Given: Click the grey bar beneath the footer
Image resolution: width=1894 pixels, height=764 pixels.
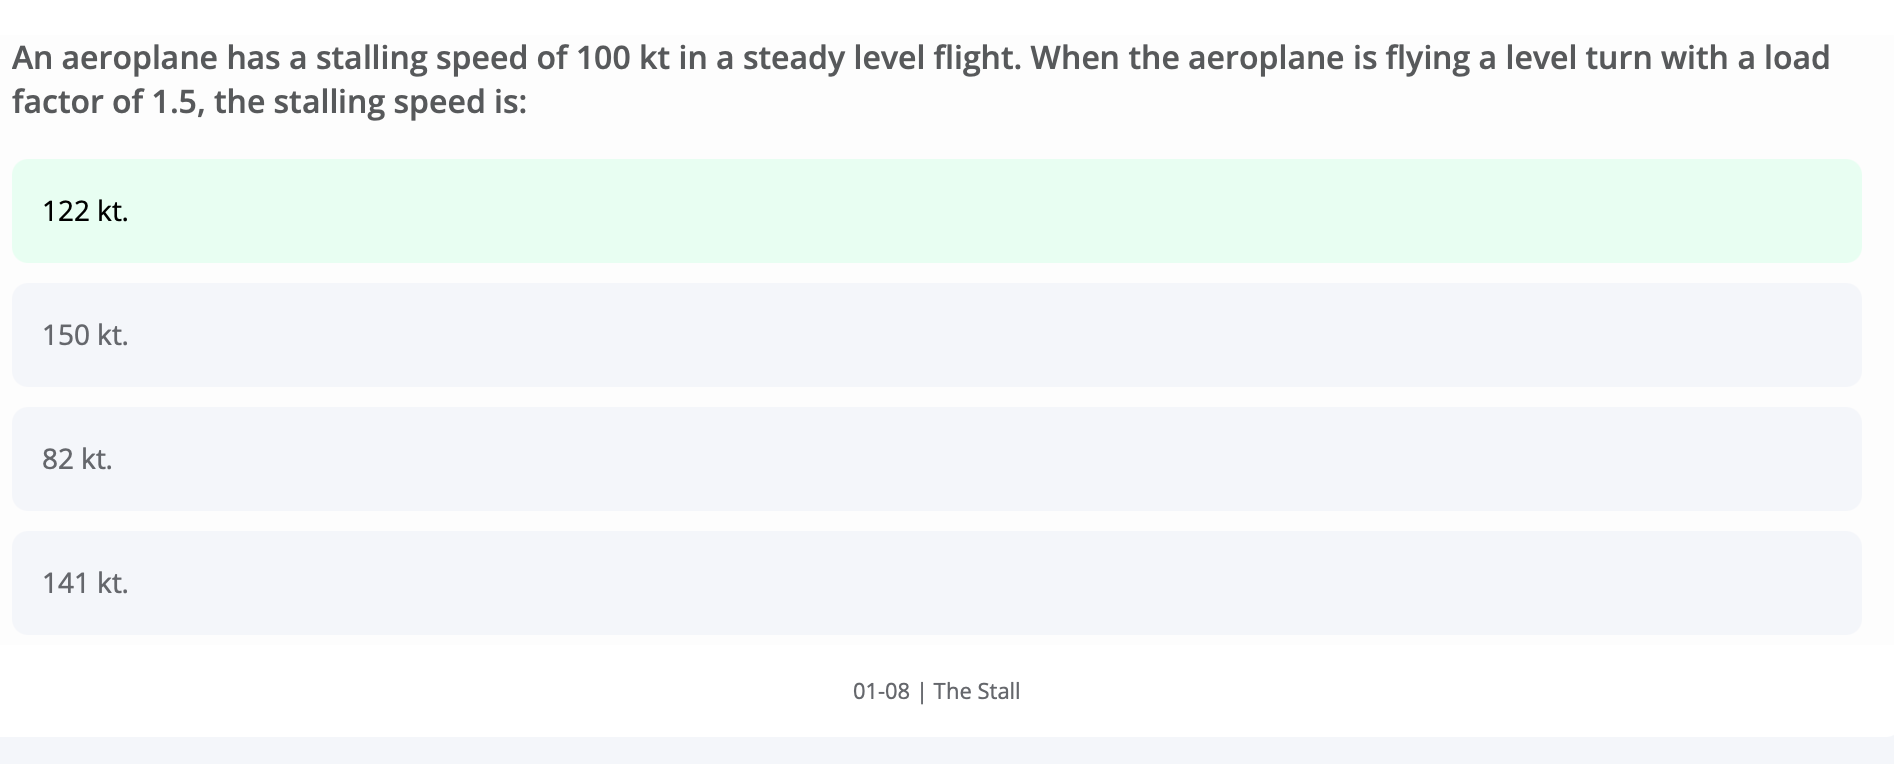Looking at the screenshot, I should point(947,751).
